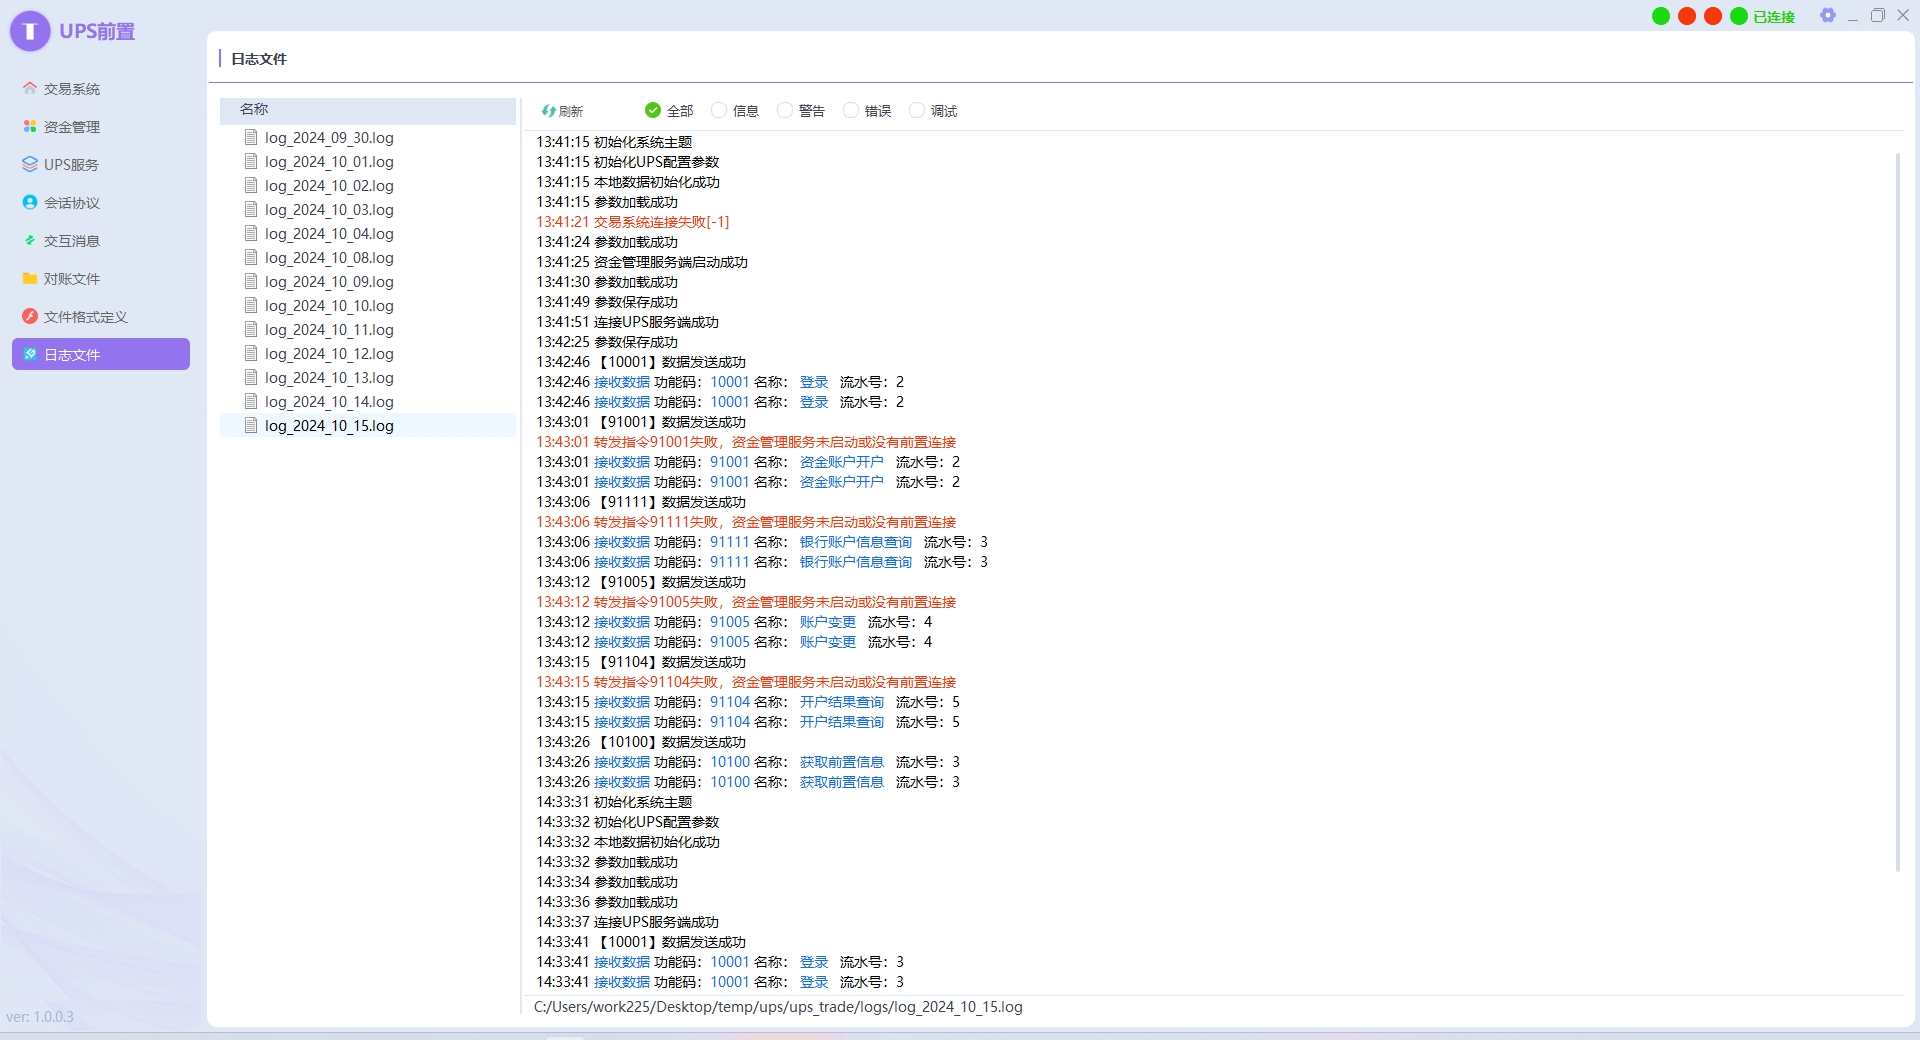The image size is (1920, 1040).
Task: Select the 调试 filter radio button
Action: [x=917, y=110]
